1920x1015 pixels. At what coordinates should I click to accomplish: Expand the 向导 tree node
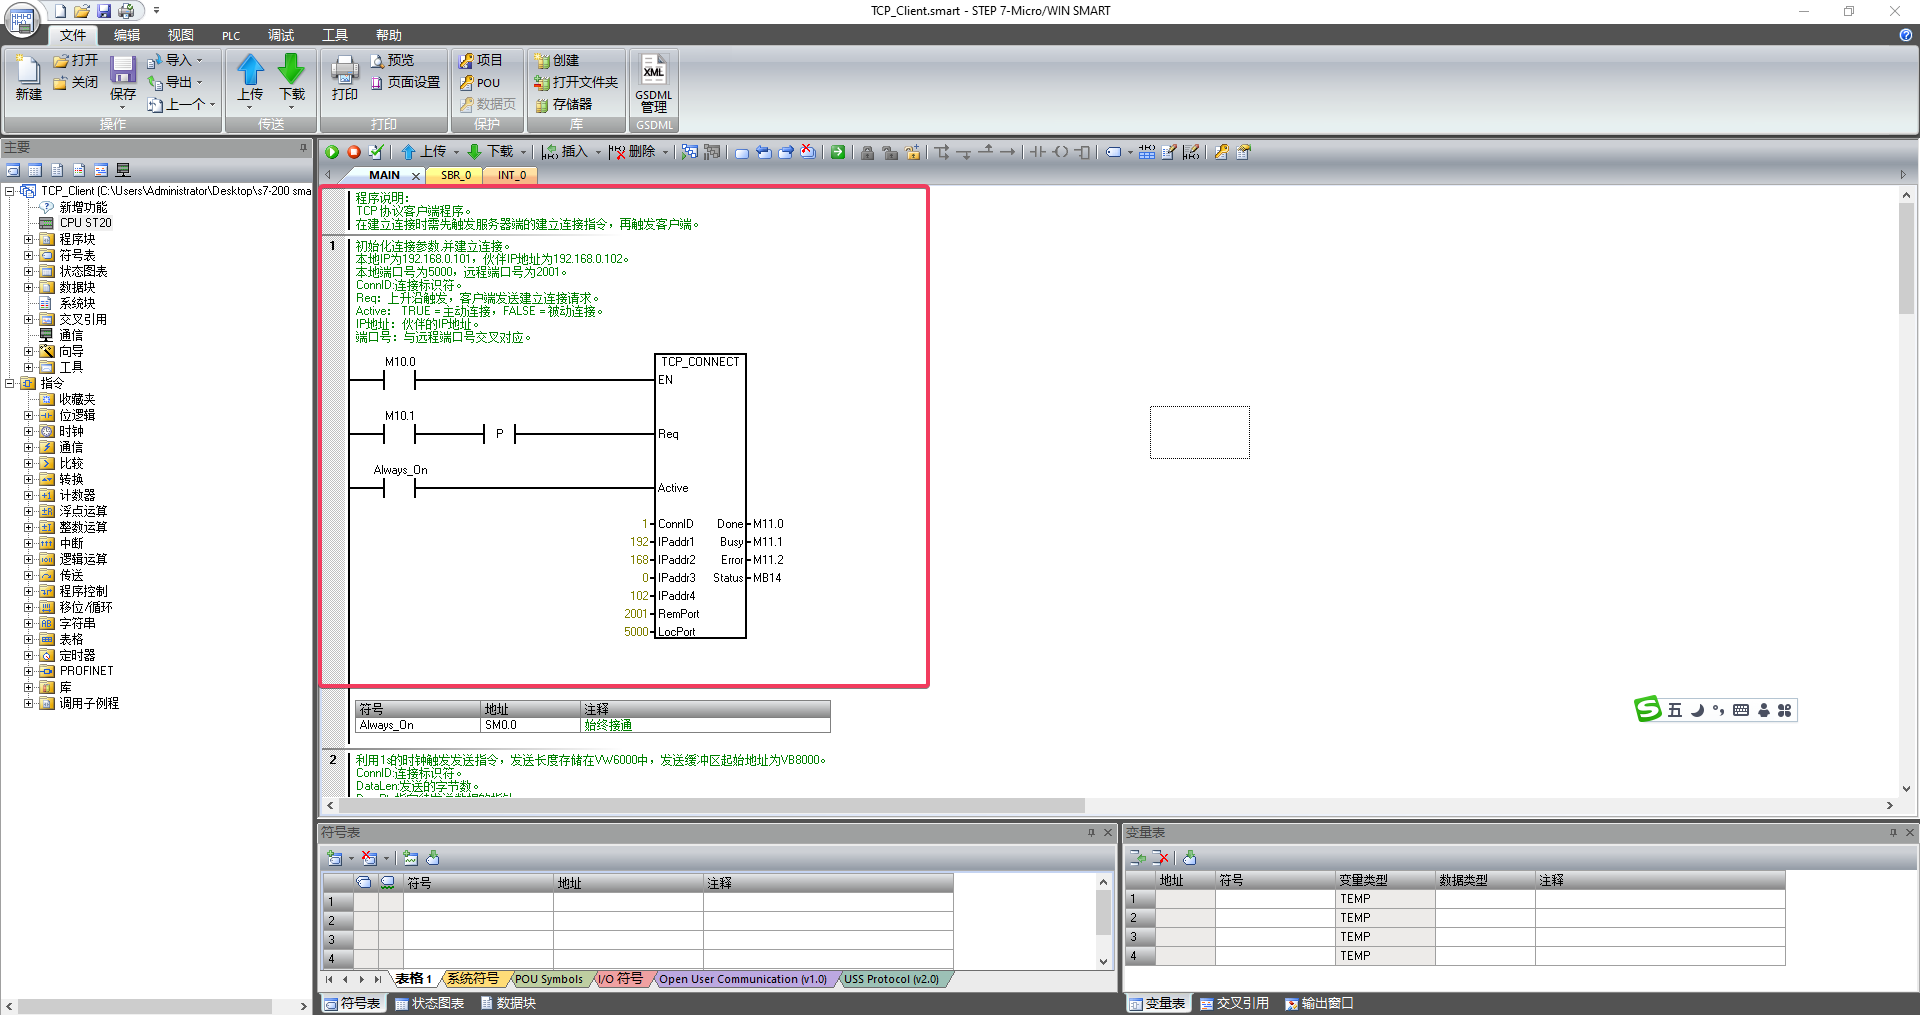29,351
